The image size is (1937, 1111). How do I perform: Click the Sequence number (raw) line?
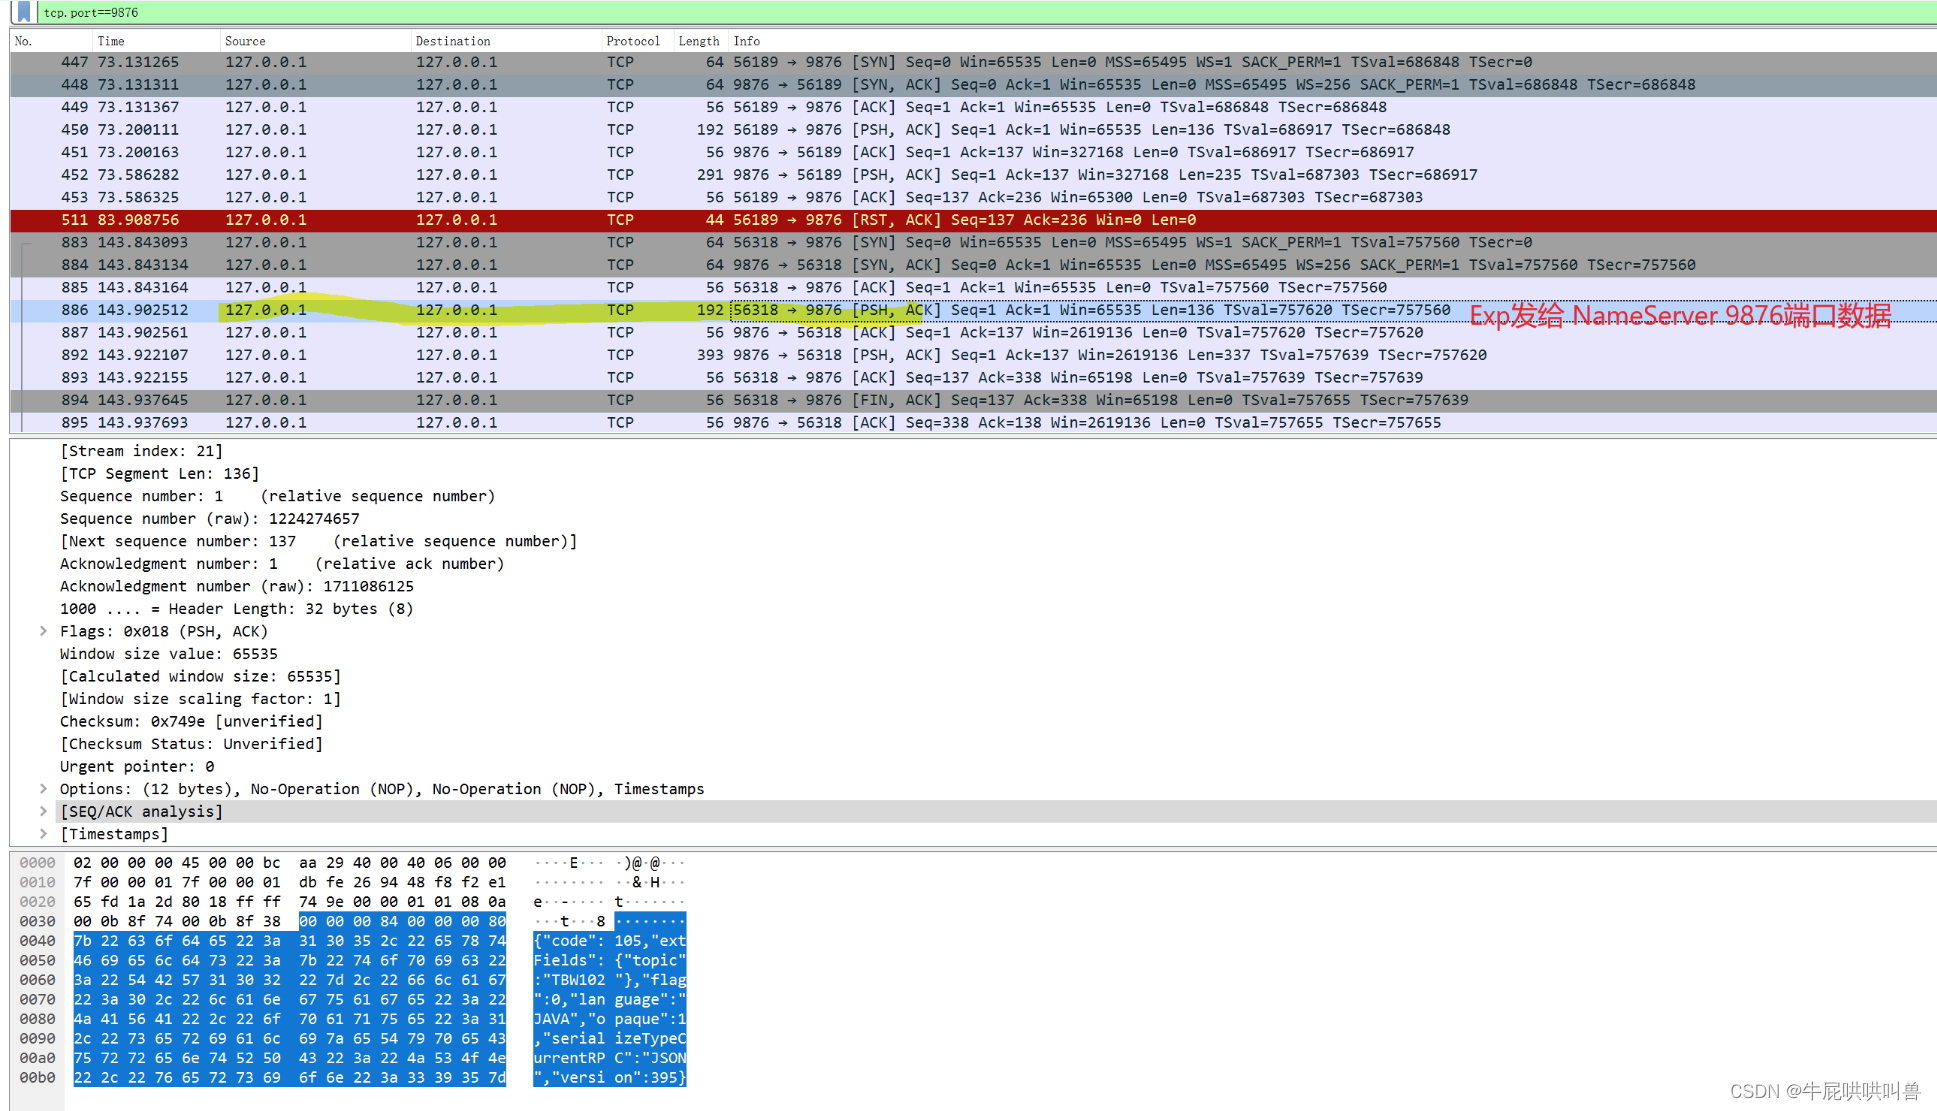209,518
